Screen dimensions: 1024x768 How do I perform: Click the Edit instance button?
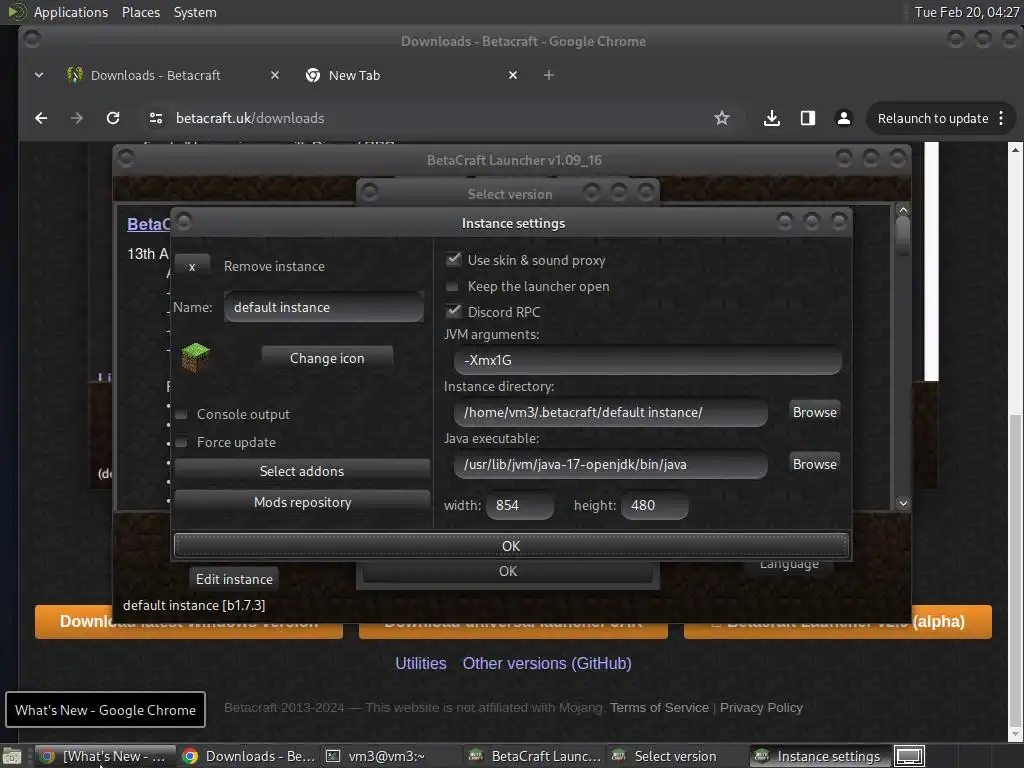point(234,579)
